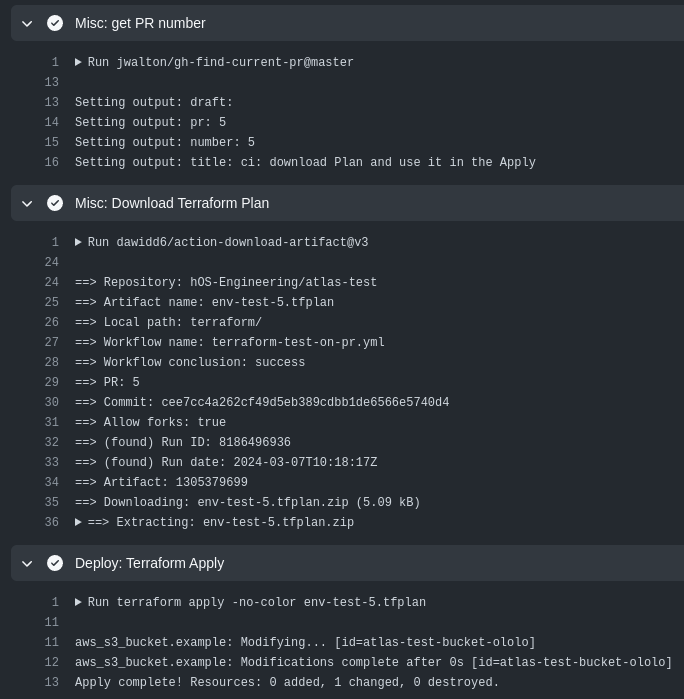
Task: Click the 'Apply complete!' log line
Action: (287, 682)
